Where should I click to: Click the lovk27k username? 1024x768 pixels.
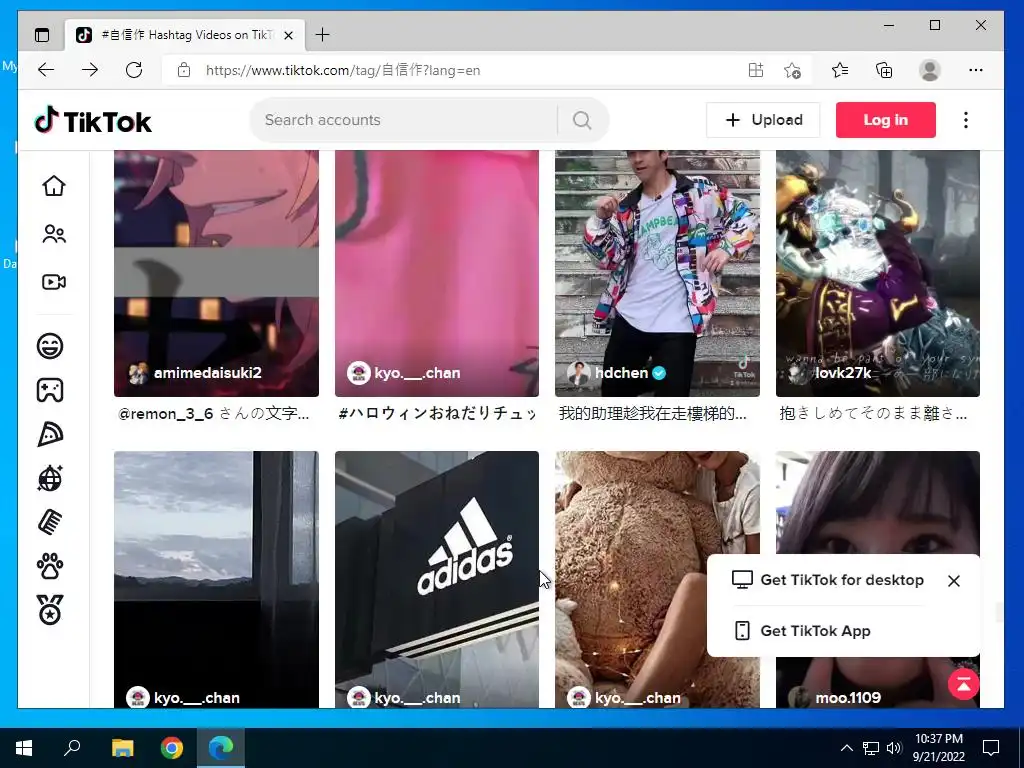click(842, 373)
